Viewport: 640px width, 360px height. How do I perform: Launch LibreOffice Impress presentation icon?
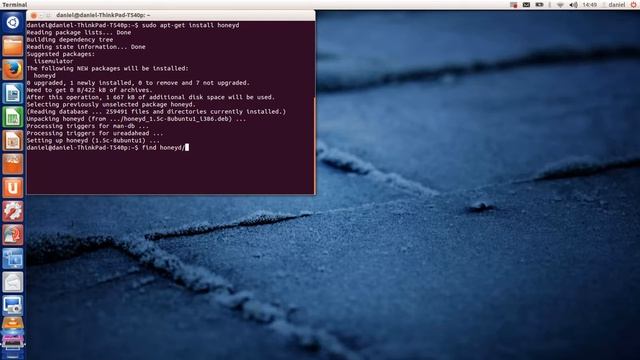click(x=13, y=140)
